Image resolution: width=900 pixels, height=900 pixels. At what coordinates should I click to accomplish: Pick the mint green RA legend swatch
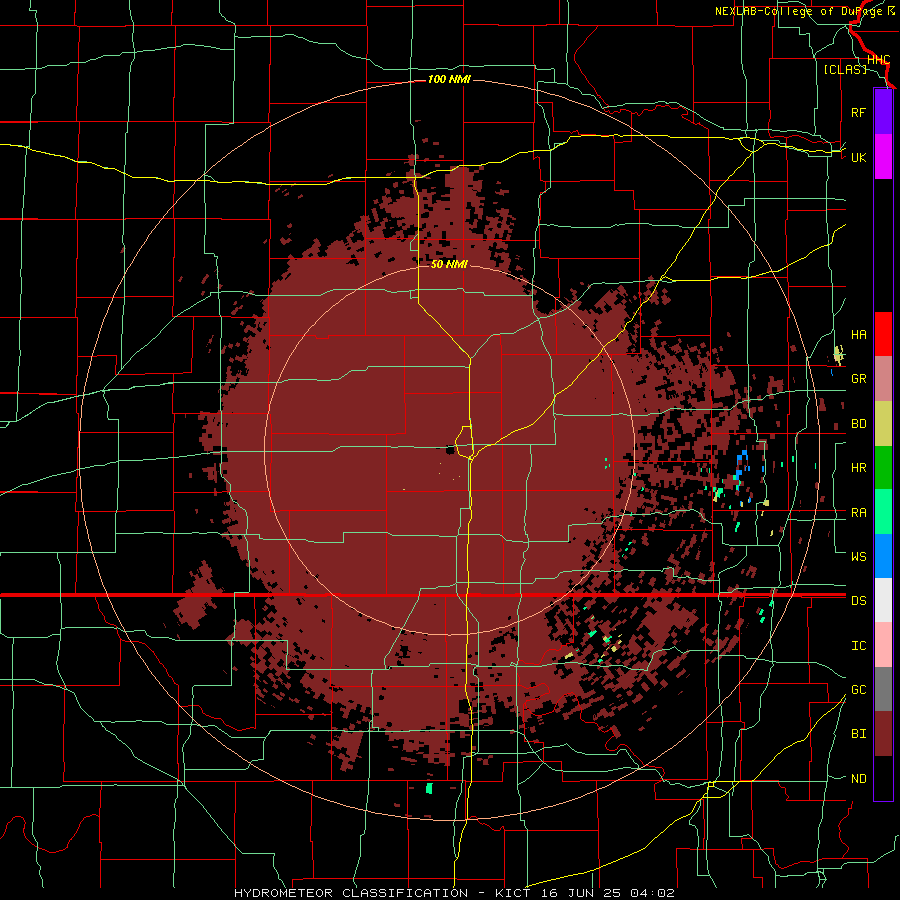pyautogui.click(x=883, y=512)
